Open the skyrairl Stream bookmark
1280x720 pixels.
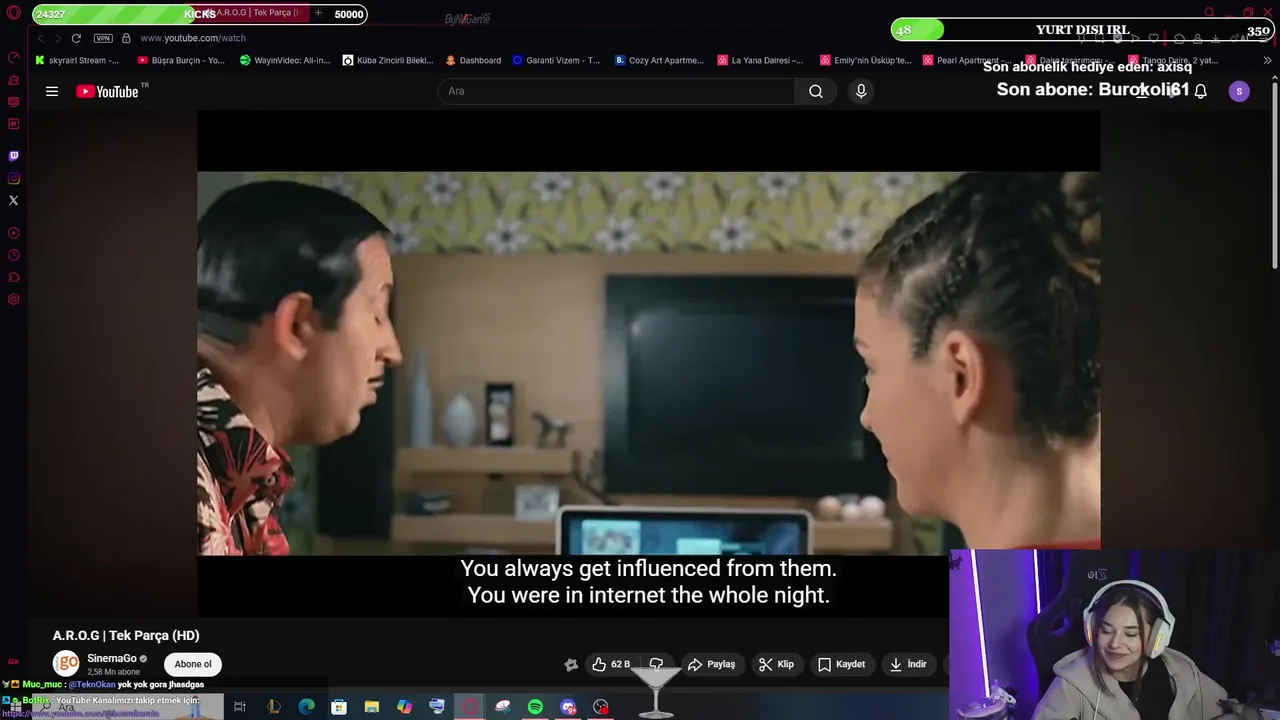coord(77,60)
